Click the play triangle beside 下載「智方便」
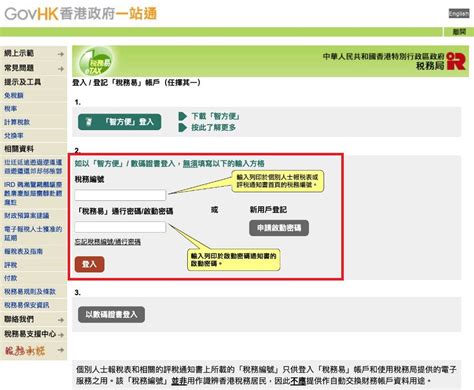 [182, 116]
